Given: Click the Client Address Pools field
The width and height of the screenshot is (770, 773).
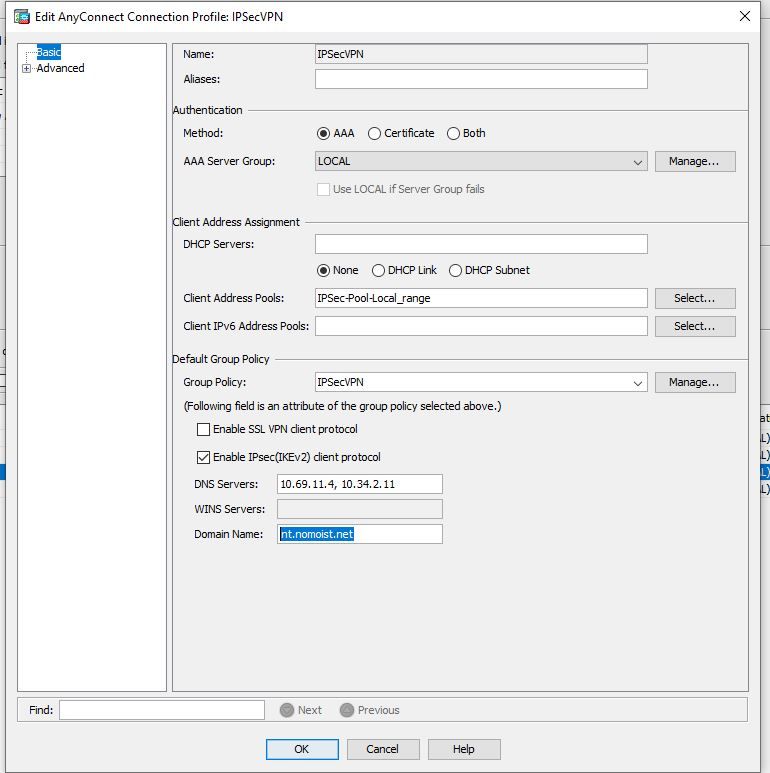Looking at the screenshot, I should (x=481, y=298).
